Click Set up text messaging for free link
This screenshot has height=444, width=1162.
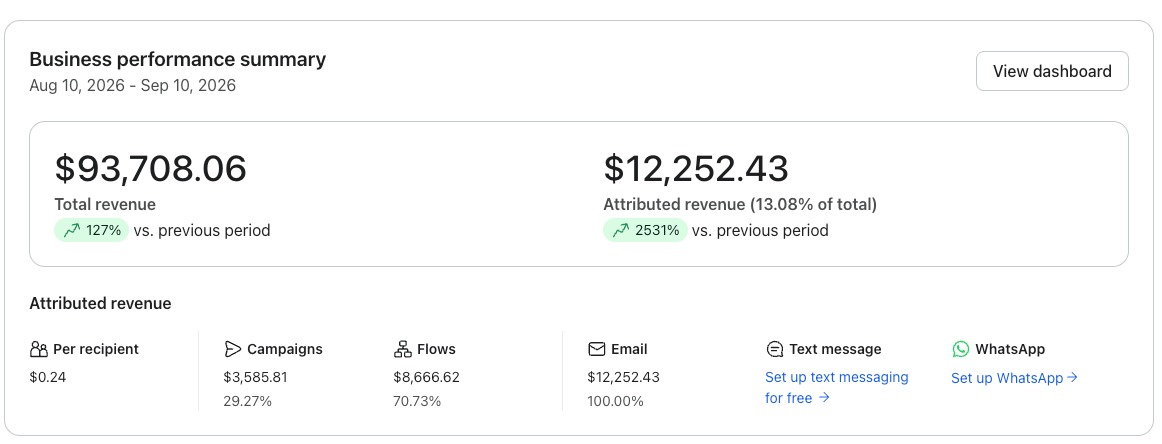click(837, 388)
